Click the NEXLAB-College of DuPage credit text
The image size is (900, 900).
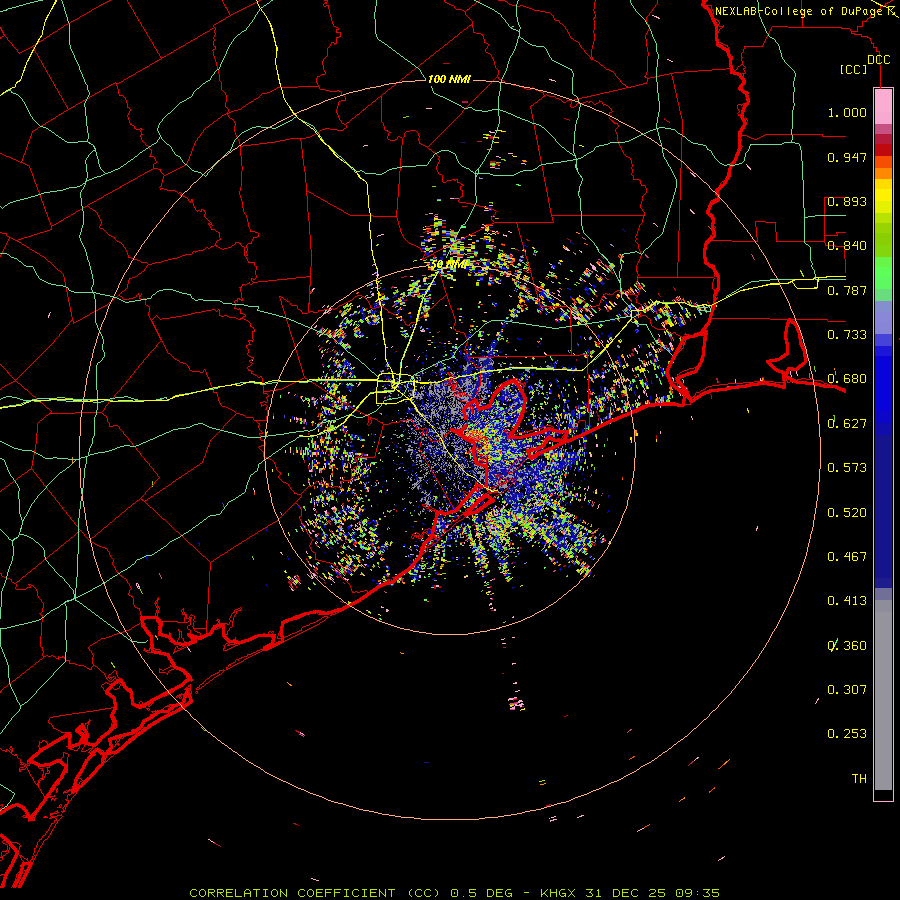click(x=799, y=11)
